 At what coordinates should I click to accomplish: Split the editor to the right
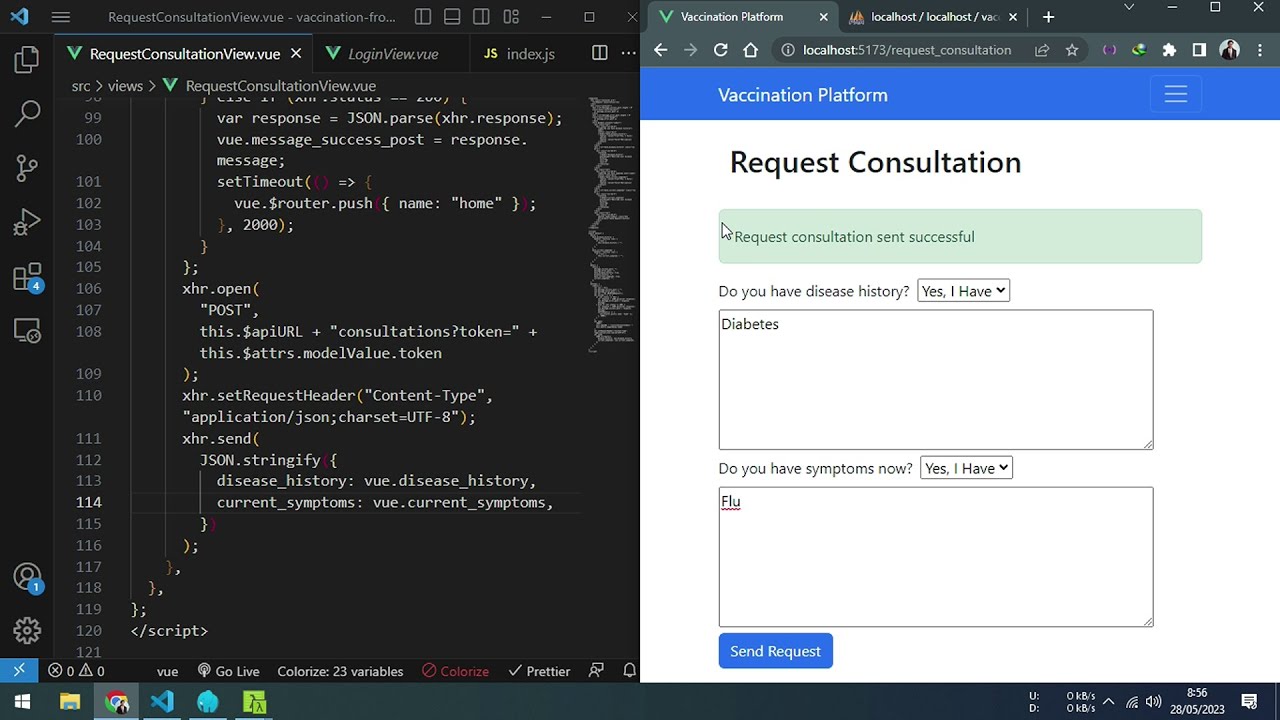599,53
